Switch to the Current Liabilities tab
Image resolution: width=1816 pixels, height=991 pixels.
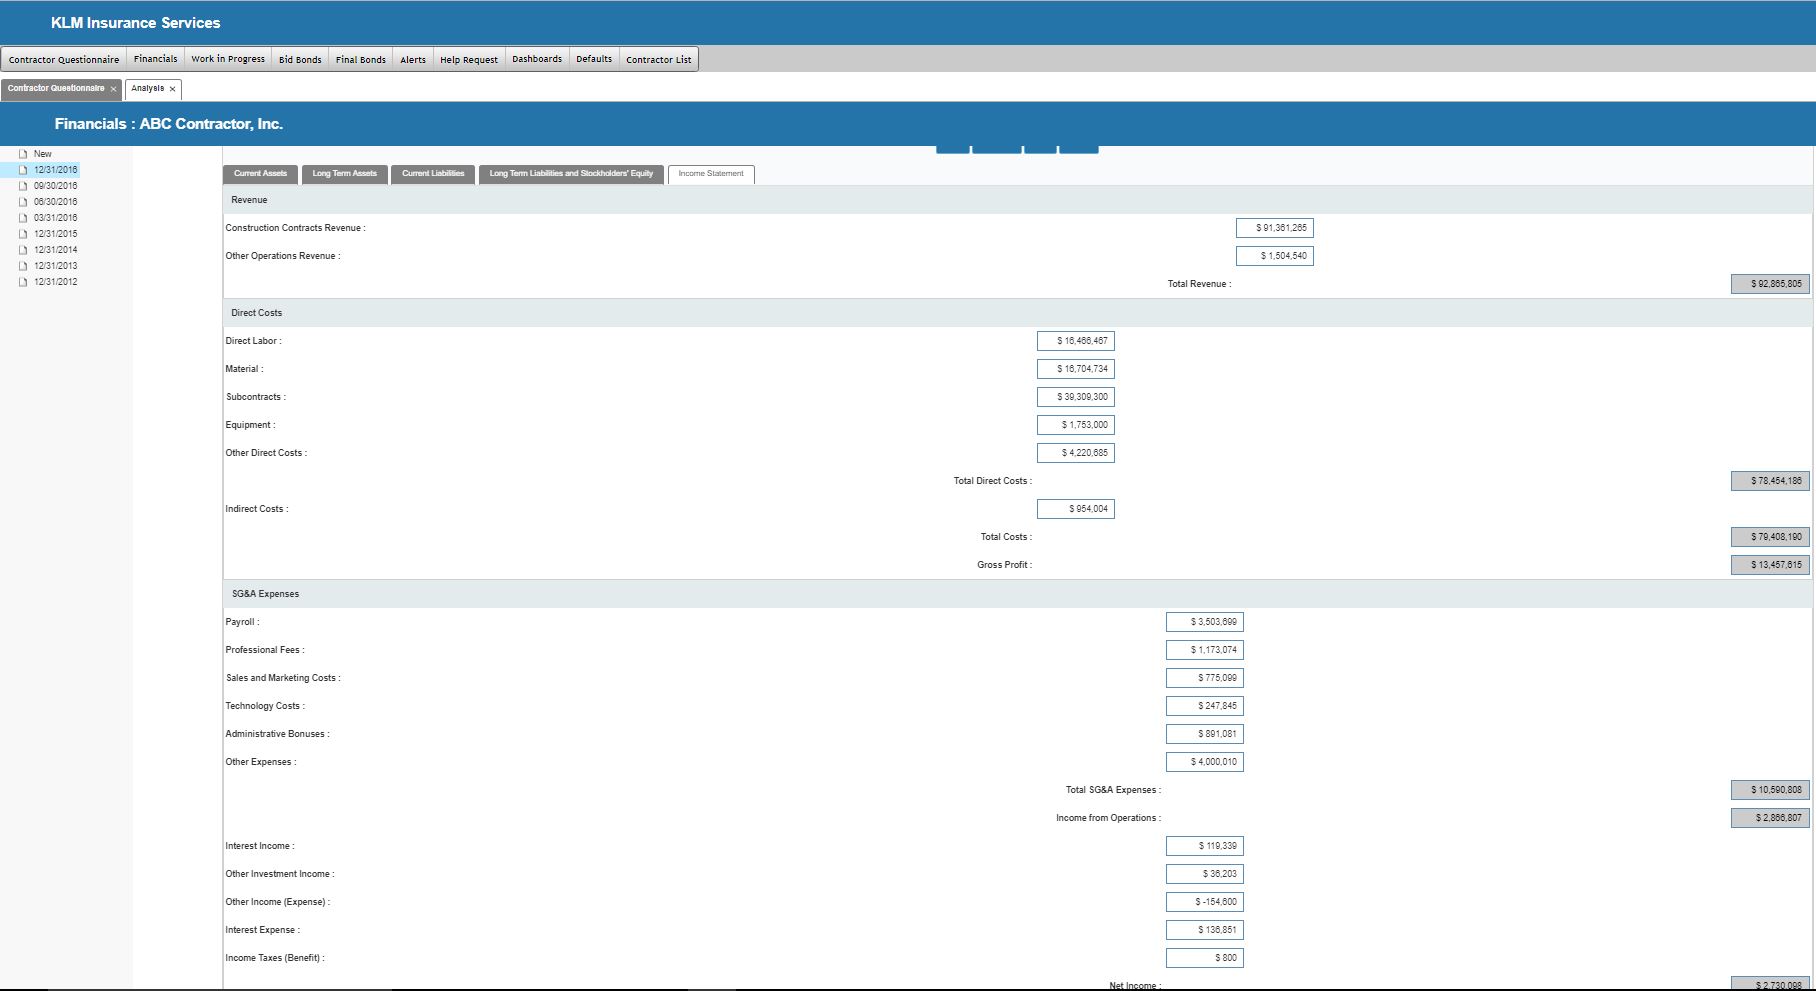coord(433,174)
